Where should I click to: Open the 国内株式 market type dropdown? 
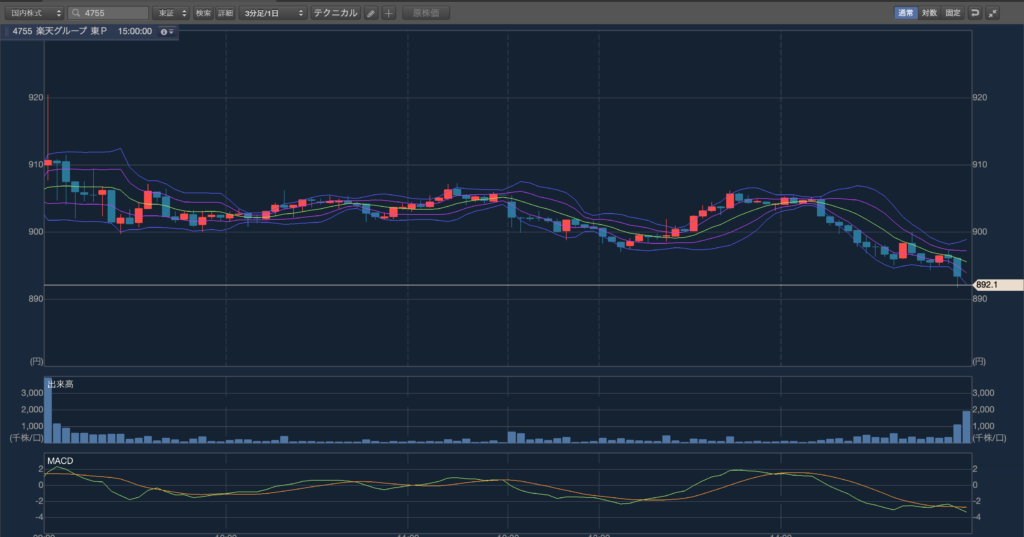tap(33, 13)
